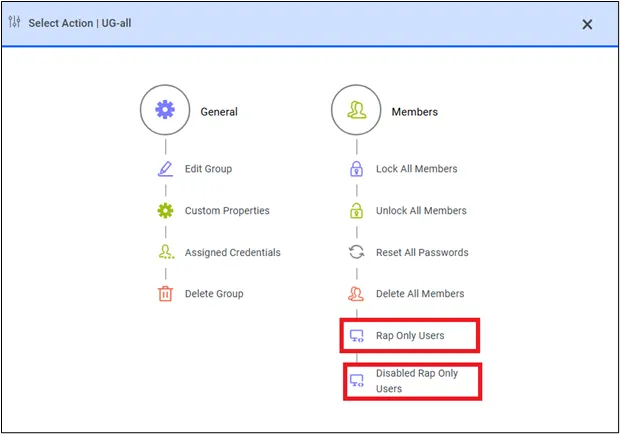Image resolution: width=620 pixels, height=434 pixels.
Task: Click the Delete Group trash icon
Action: [x=165, y=294]
